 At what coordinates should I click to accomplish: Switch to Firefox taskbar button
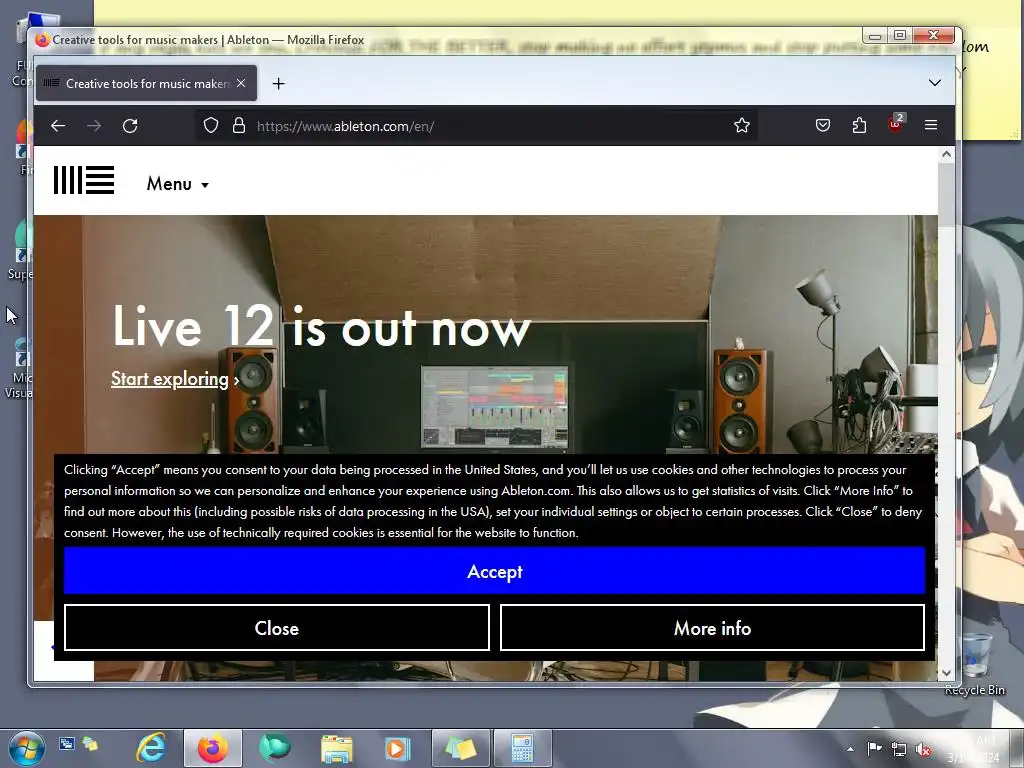click(213, 748)
